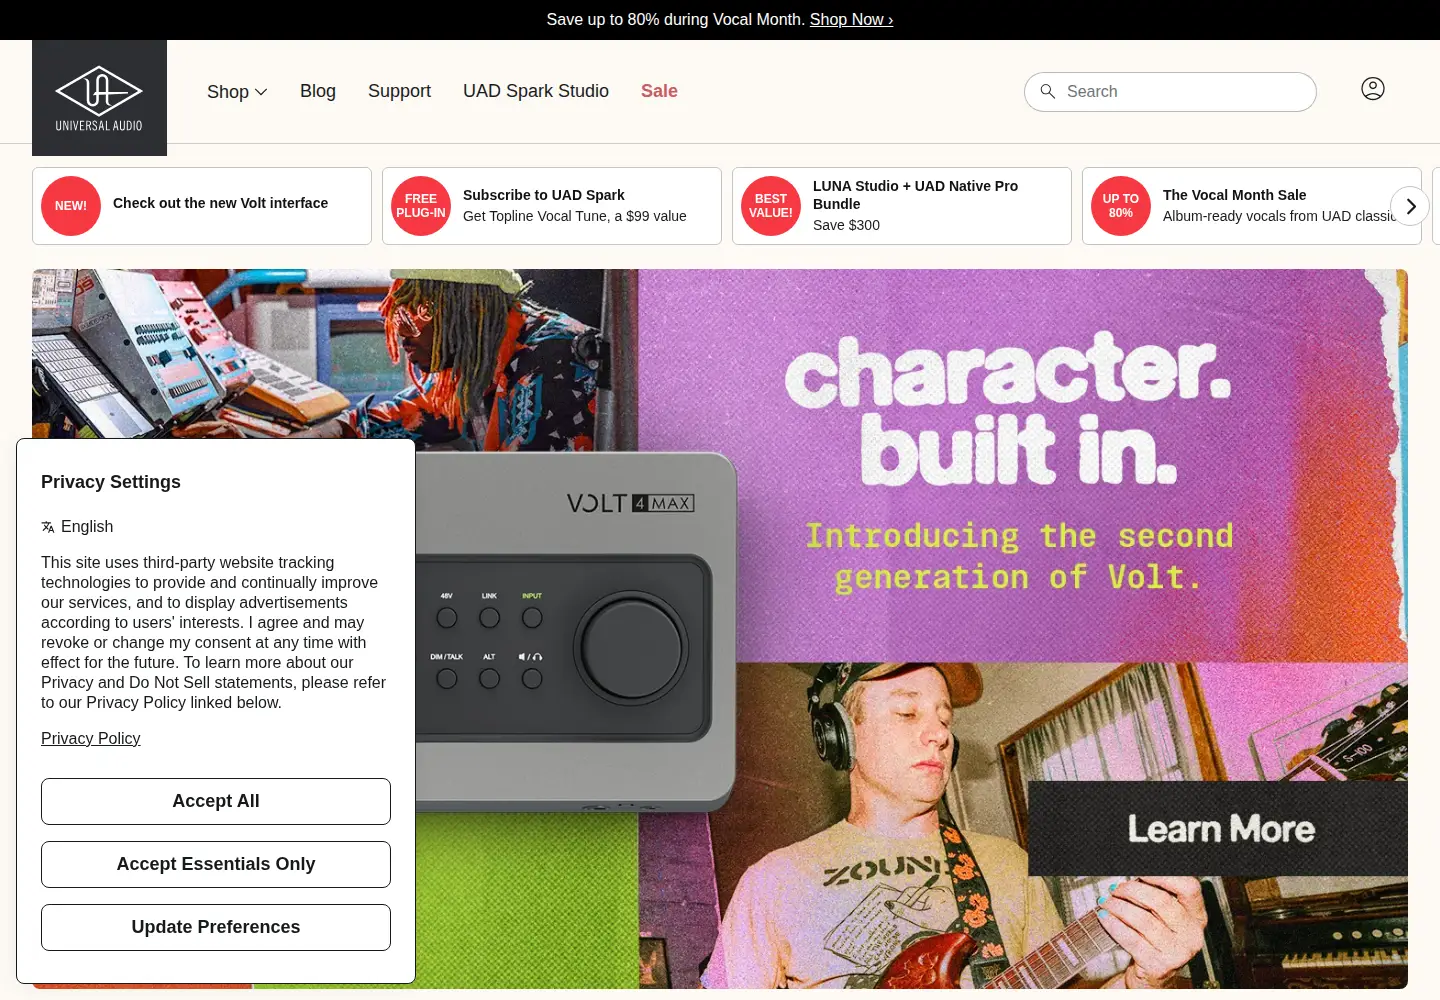Click Learn More on hero banner
The image size is (1440, 1000).
click(x=1220, y=829)
